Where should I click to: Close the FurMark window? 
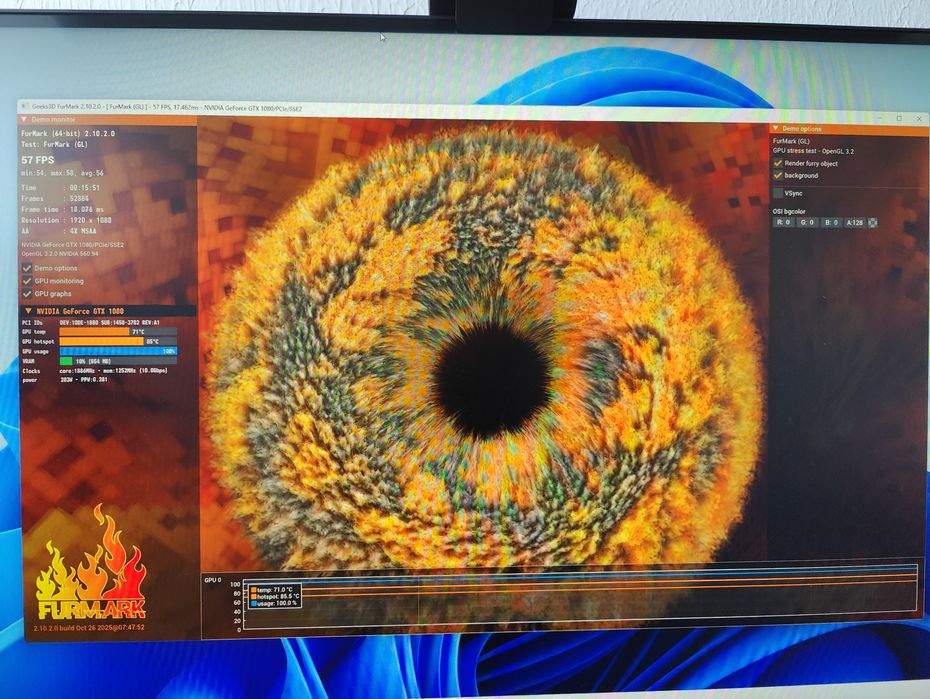pos(919,119)
